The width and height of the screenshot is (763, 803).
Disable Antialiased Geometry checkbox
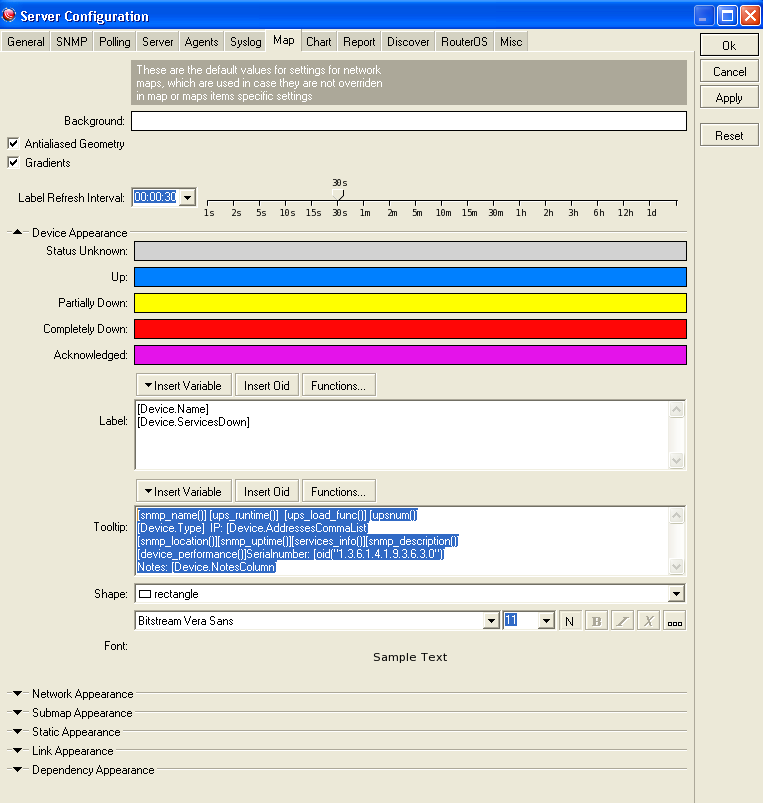coord(14,144)
